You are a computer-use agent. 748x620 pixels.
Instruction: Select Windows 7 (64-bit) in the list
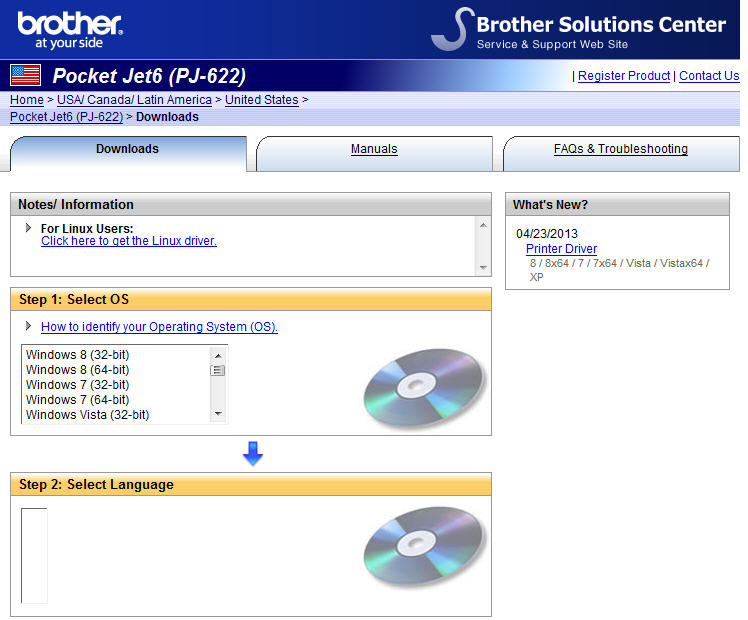pyautogui.click(x=77, y=400)
